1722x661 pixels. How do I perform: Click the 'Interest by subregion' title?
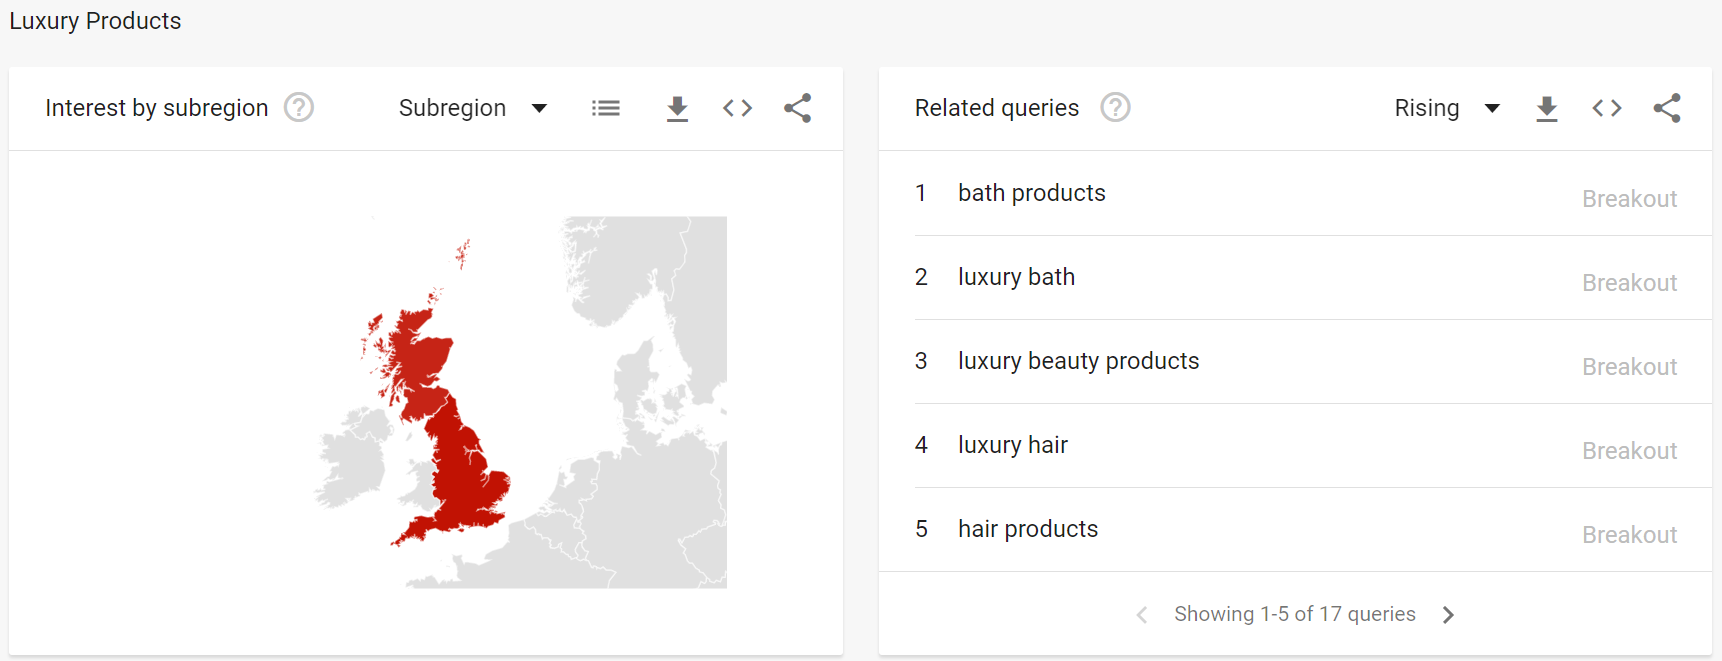point(157,108)
